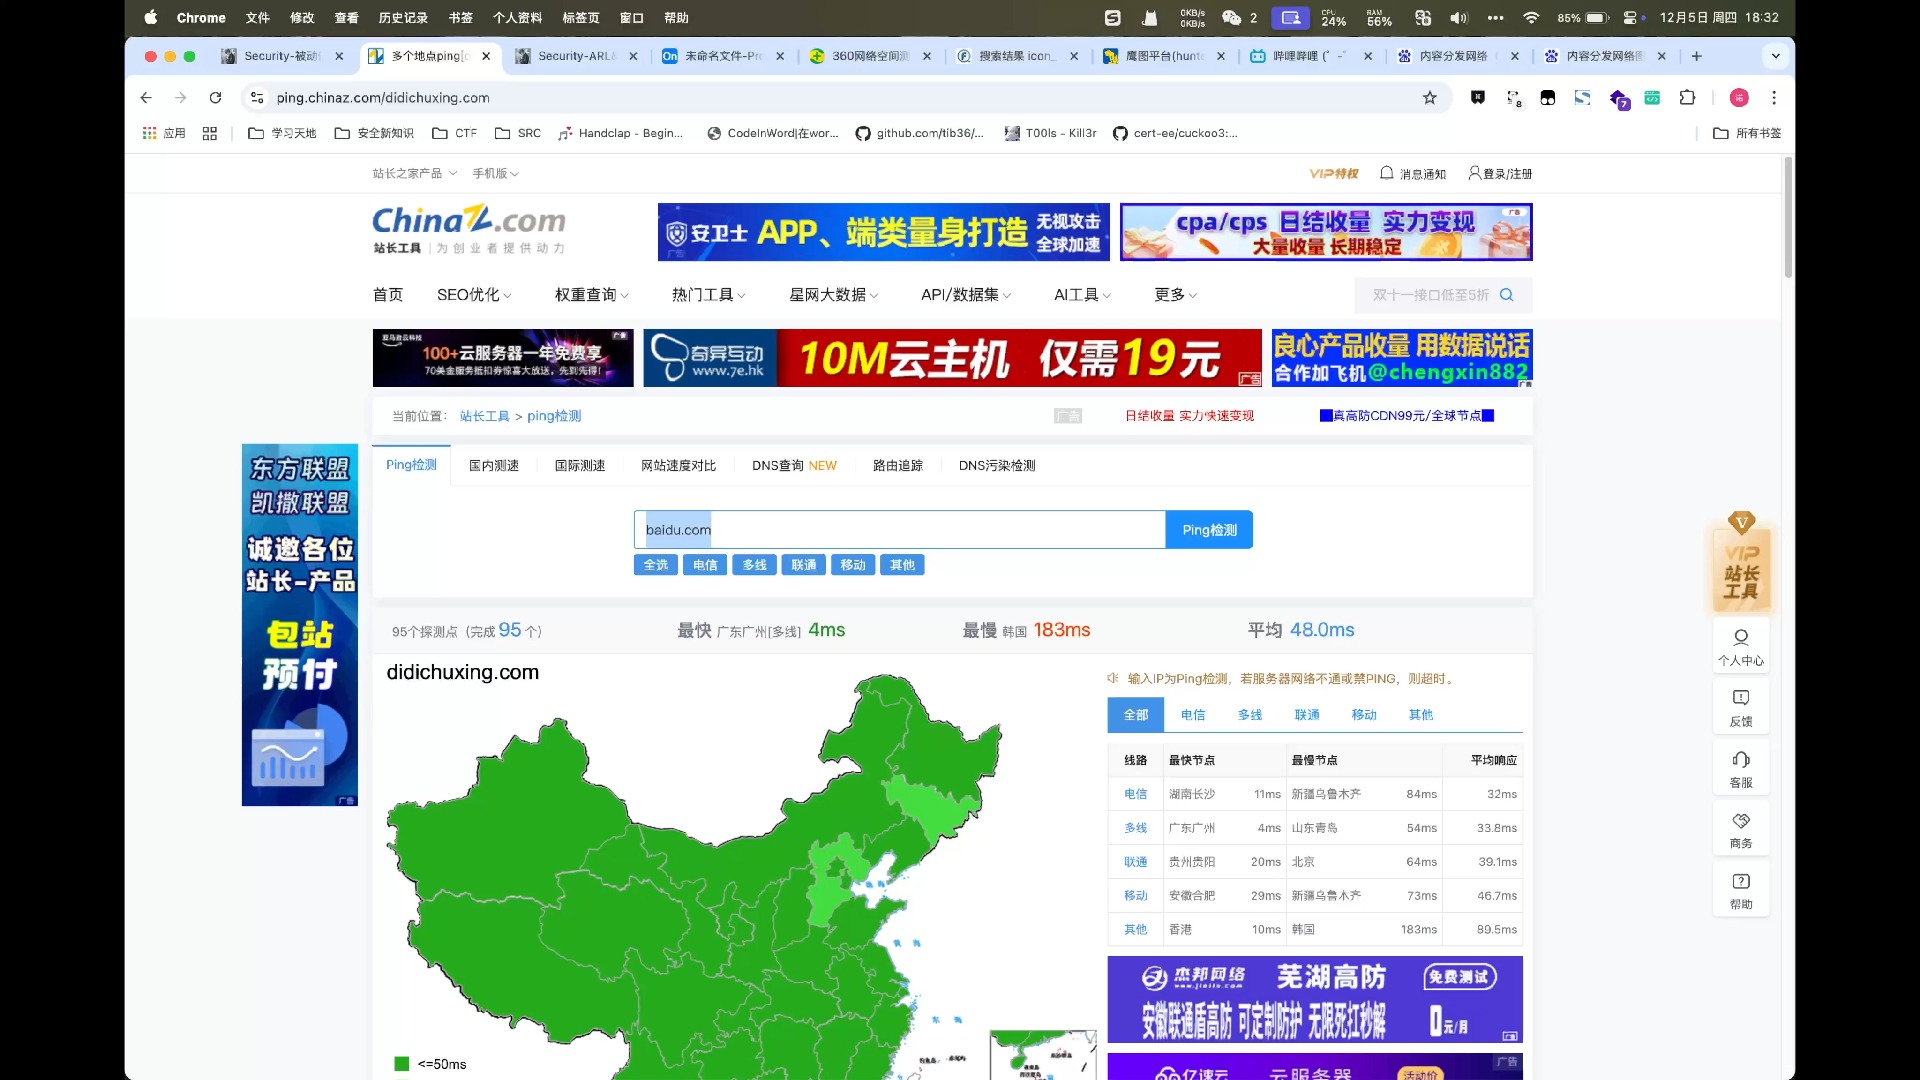Open Wi-Fi status in menu bar
Screen dimensions: 1920x1080
1531,17
